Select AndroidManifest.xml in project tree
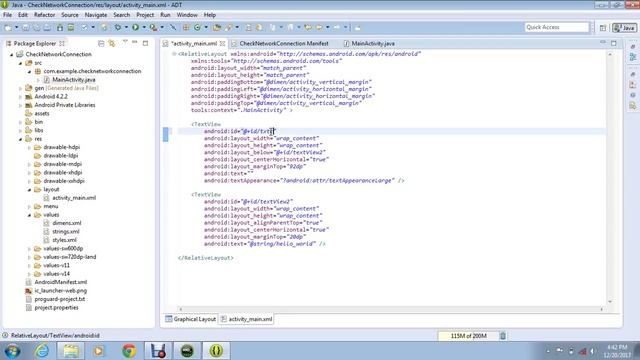The width and height of the screenshot is (640, 360). [60, 282]
